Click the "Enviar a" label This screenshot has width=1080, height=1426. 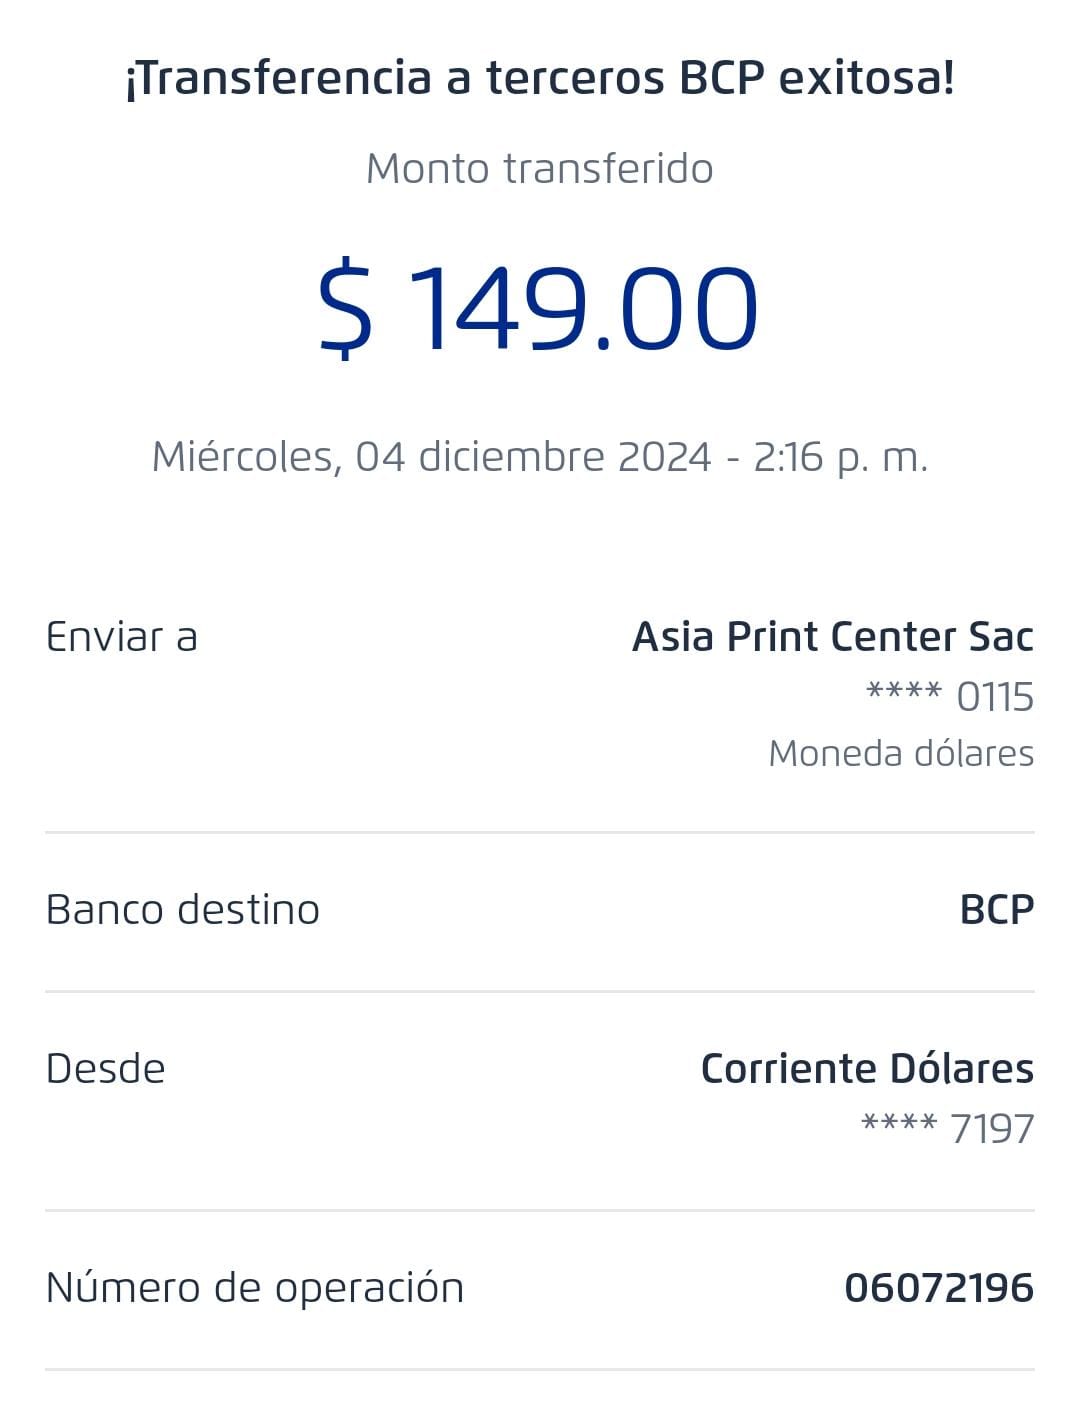point(122,637)
